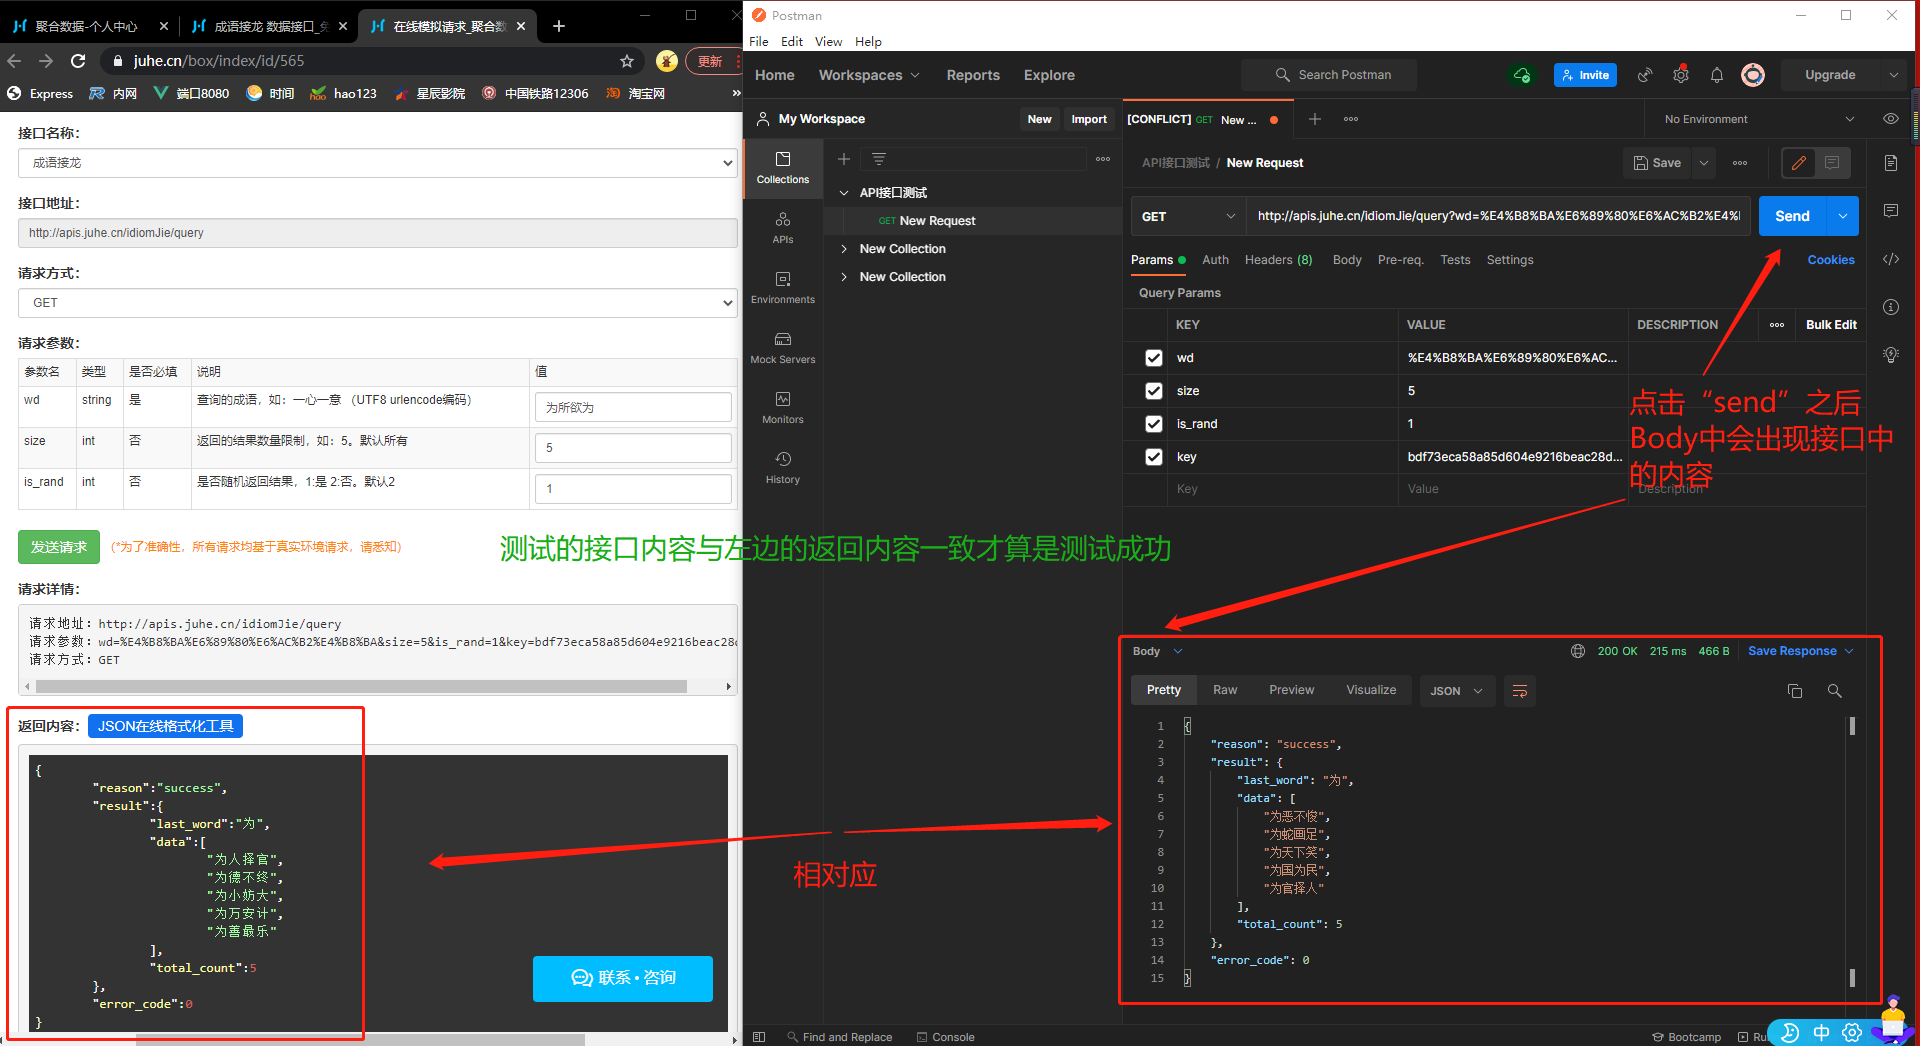The image size is (1920, 1046).
Task: Open Postman View menu
Action: 828,42
